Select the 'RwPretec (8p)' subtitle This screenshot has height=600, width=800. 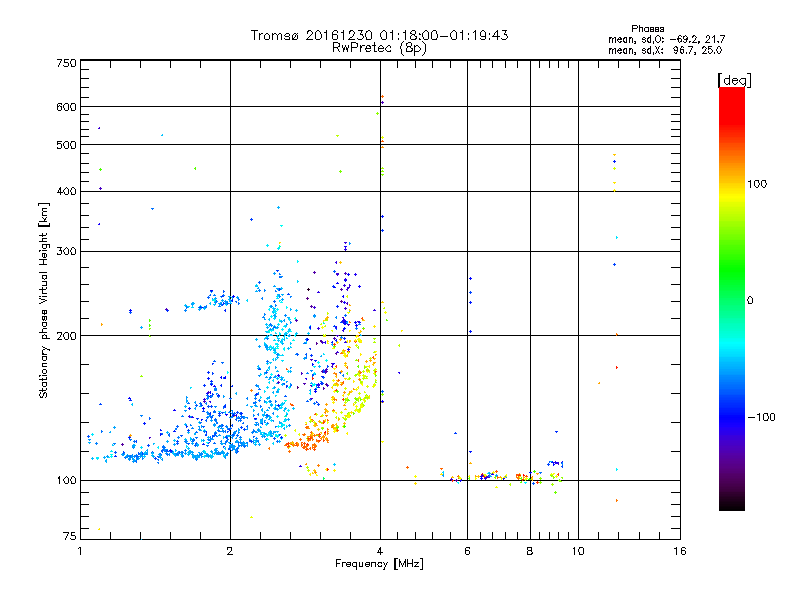[379, 48]
